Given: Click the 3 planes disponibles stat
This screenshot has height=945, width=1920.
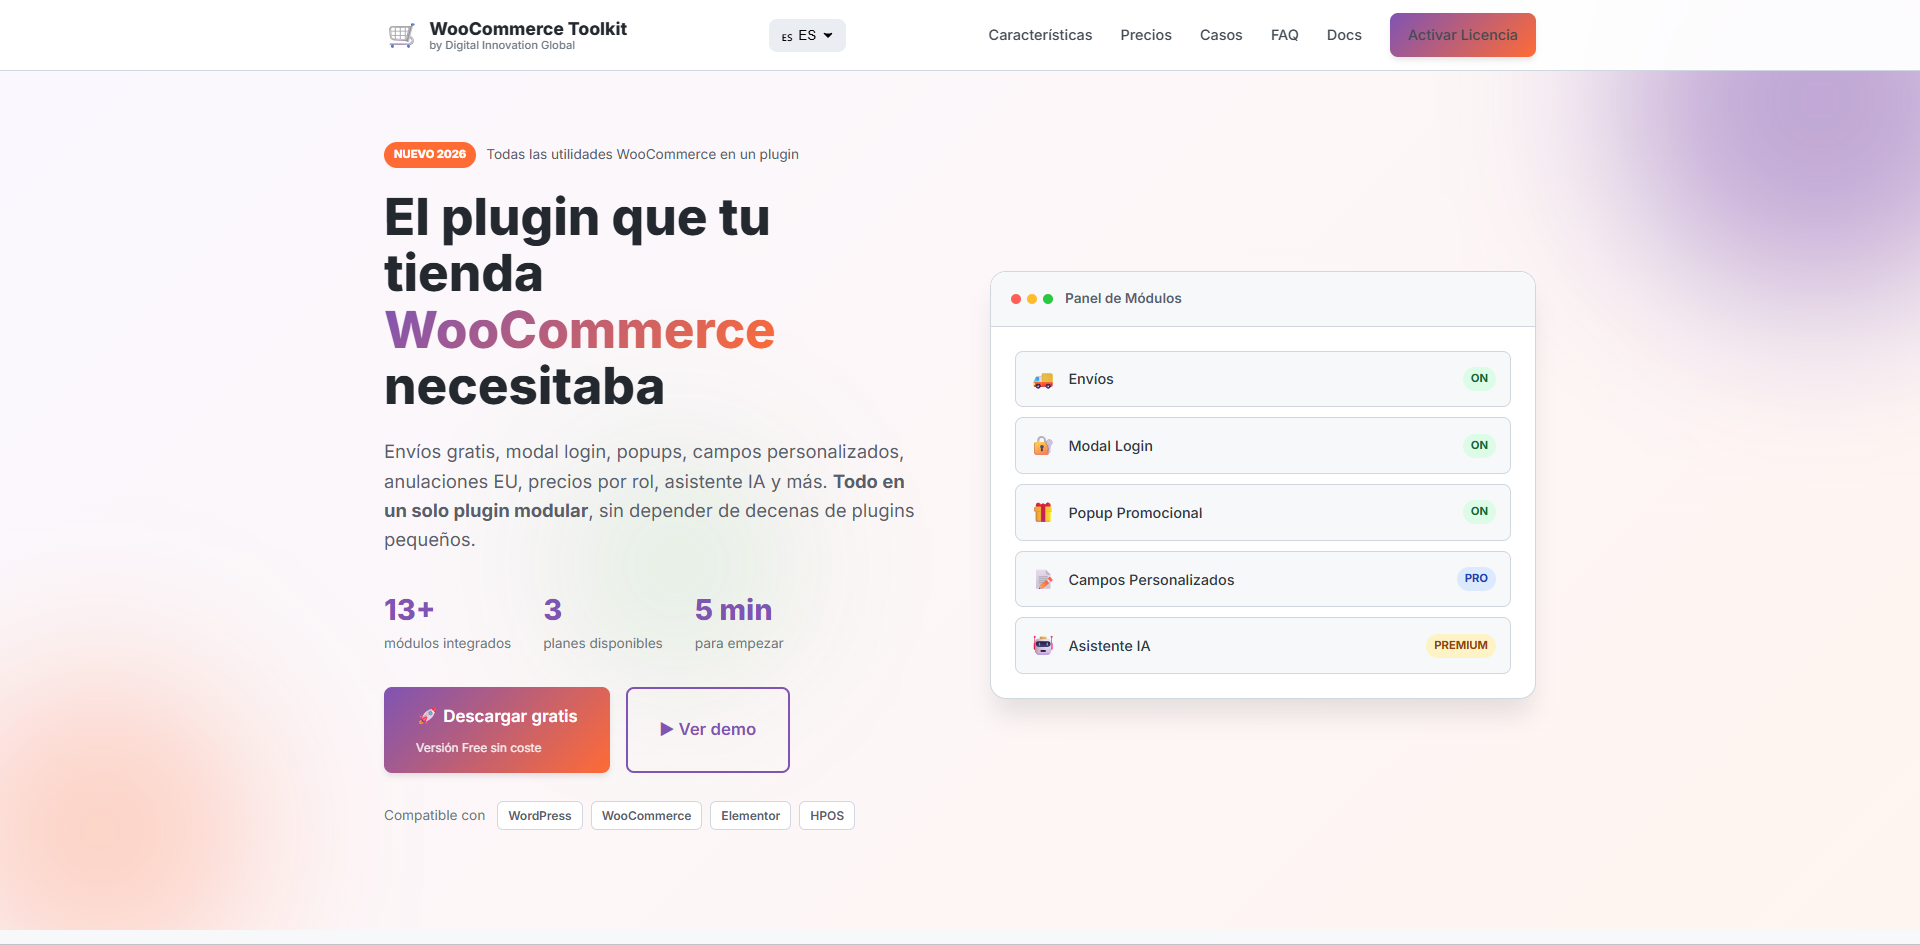Looking at the screenshot, I should [603, 623].
